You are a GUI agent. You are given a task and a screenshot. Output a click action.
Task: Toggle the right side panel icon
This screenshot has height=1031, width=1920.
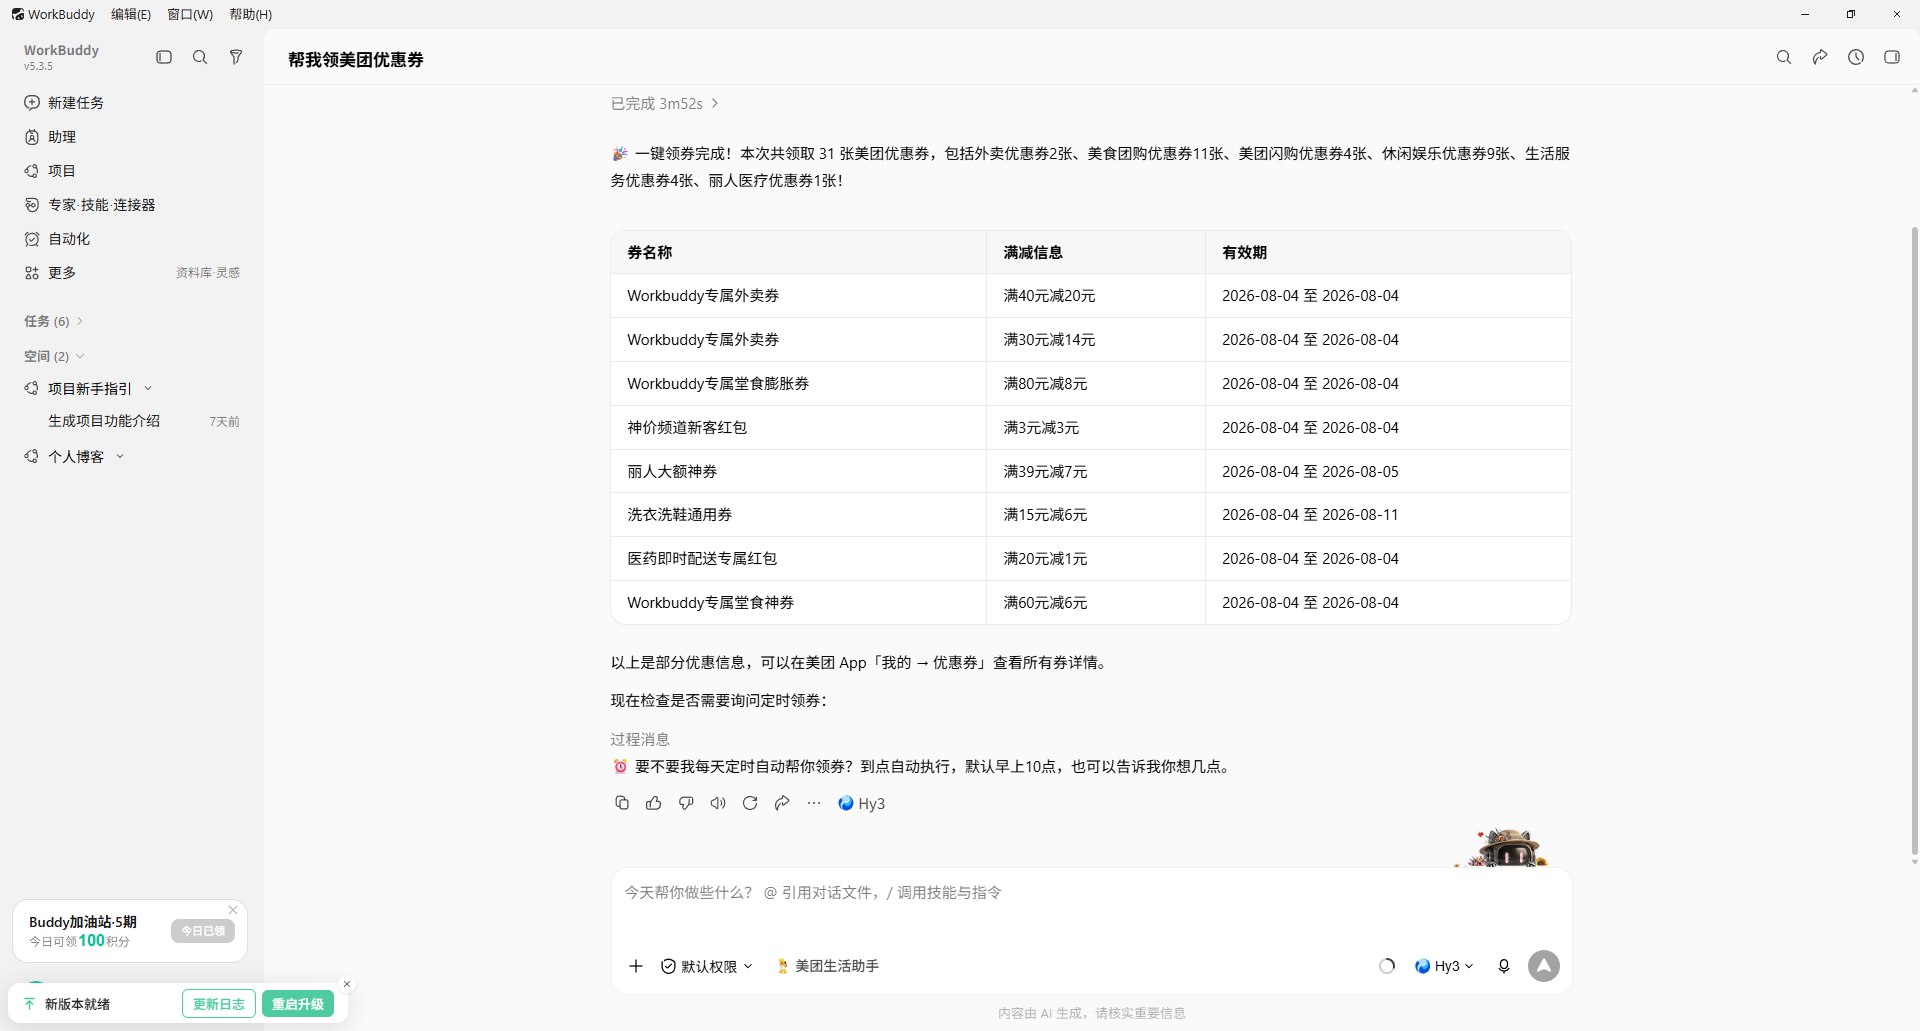click(1892, 57)
